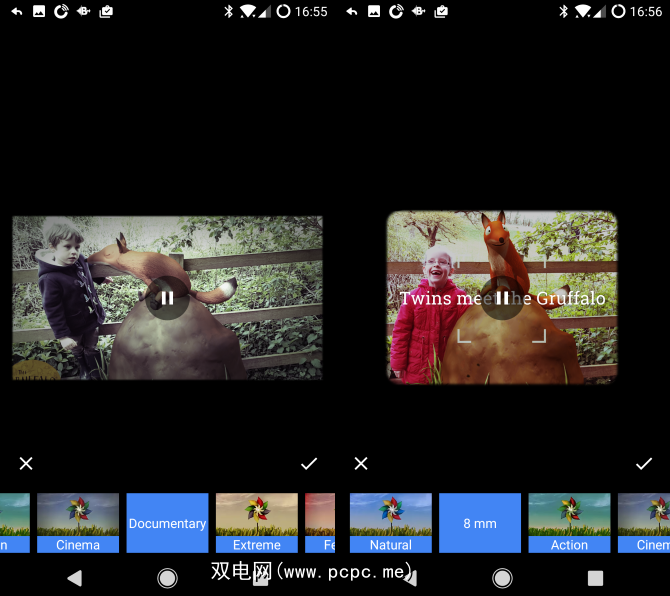This screenshot has height=596, width=670.
Task: Tap the image notification icon in left status bar
Action: point(39,12)
